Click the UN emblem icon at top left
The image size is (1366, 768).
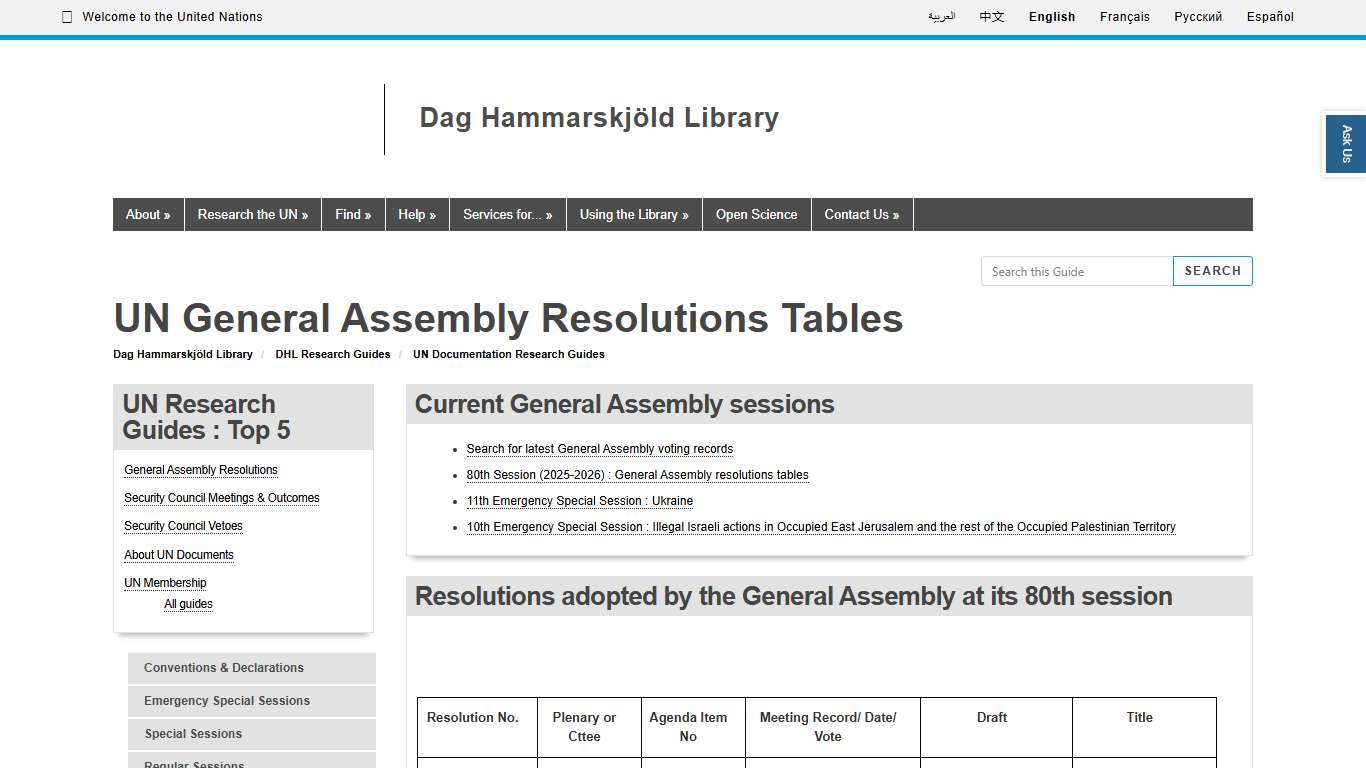point(66,16)
